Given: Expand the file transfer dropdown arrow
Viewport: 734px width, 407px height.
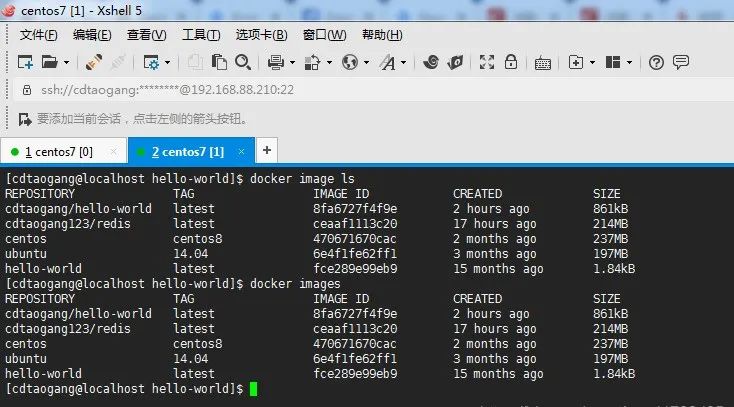Looking at the screenshot, I should click(330, 62).
